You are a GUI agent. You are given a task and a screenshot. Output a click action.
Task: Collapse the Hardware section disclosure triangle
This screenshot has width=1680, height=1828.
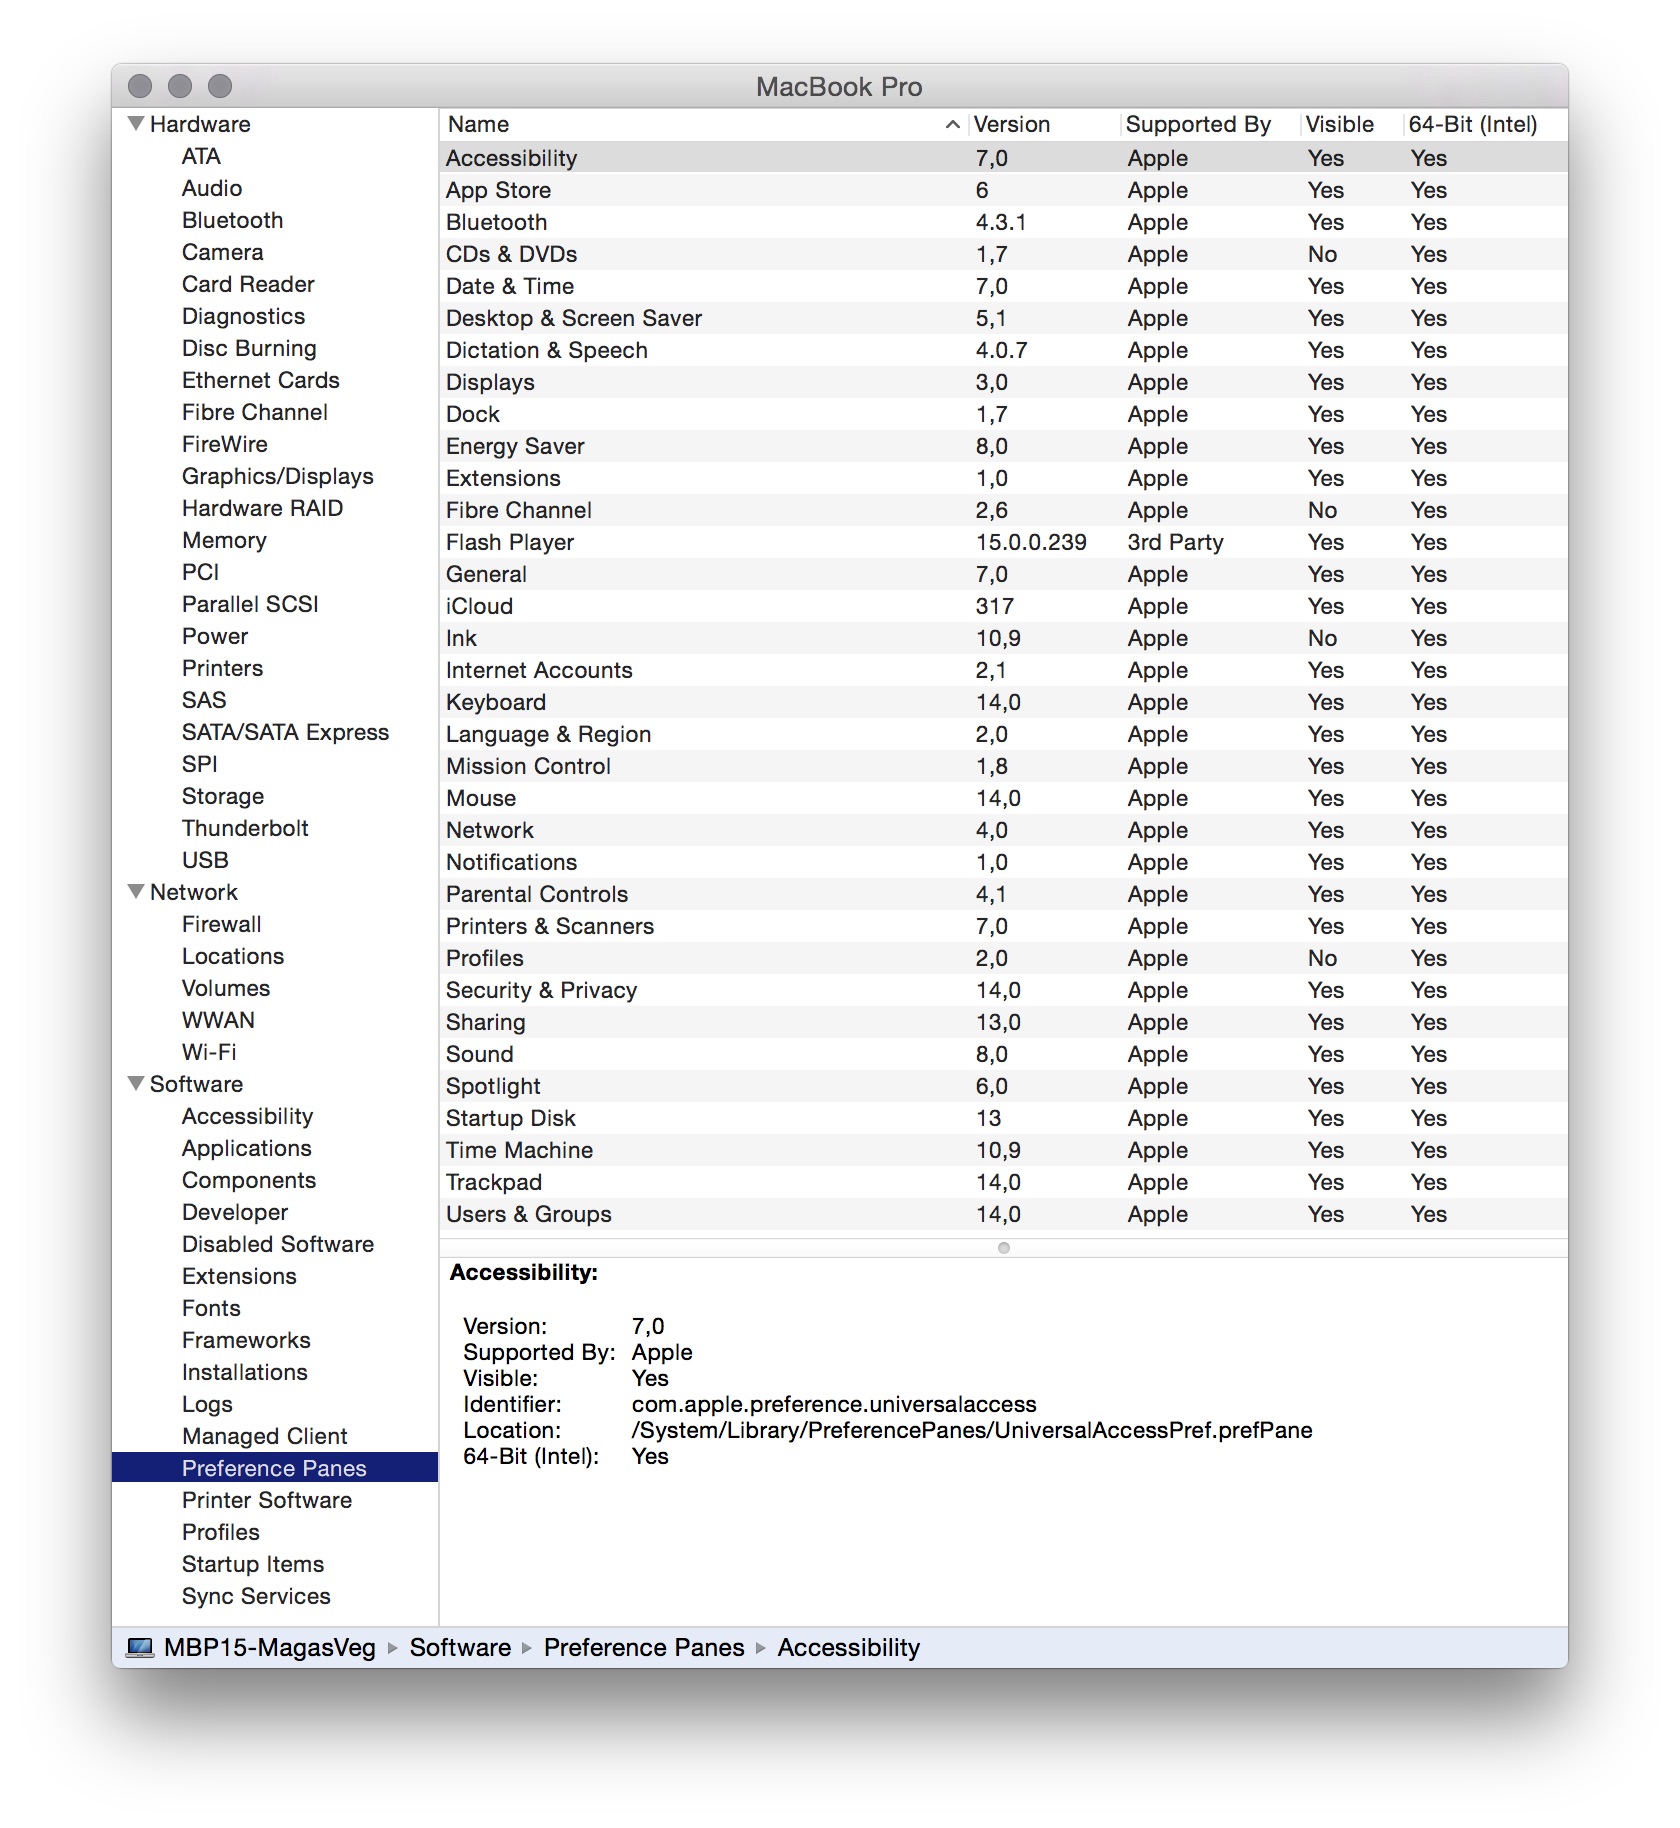click(x=136, y=124)
